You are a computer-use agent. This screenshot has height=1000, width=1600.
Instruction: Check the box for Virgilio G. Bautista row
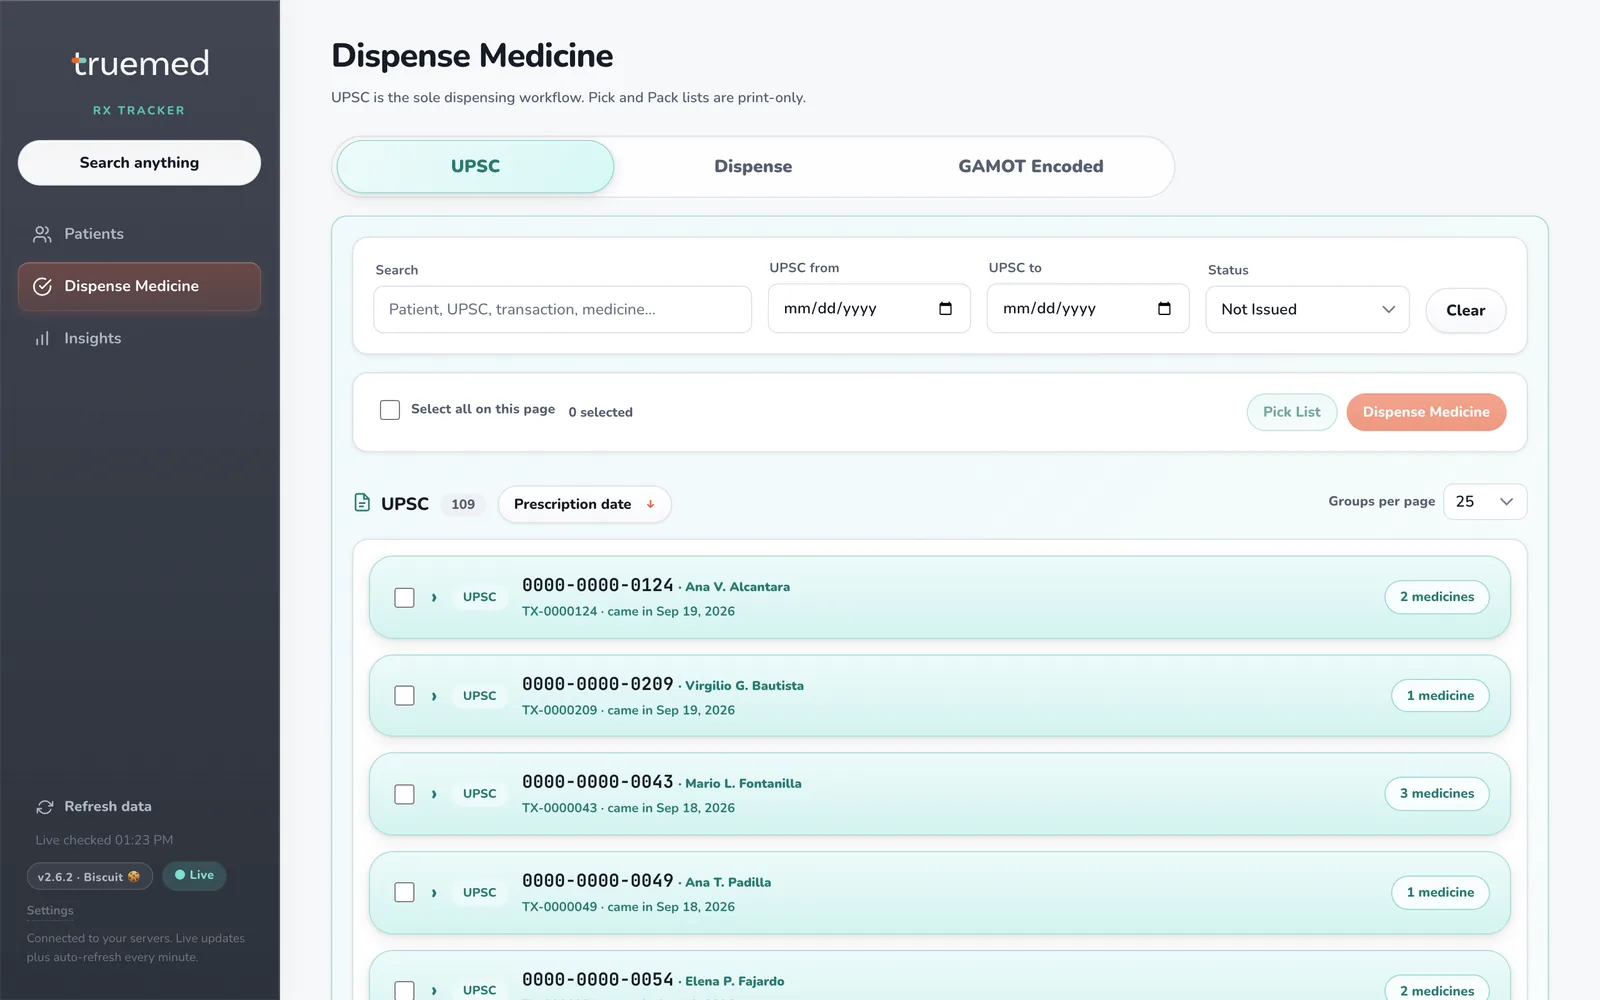(x=404, y=695)
